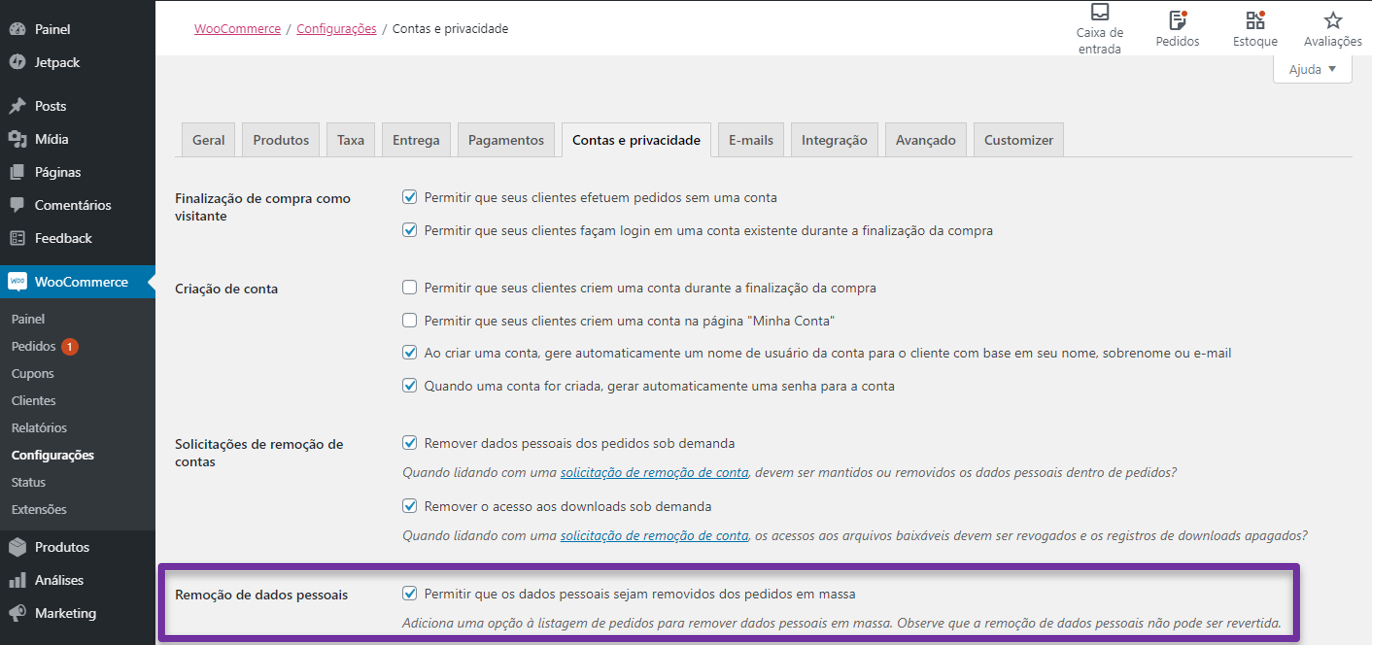Switch to the Customizer tab
The image size is (1373, 645).
[x=1018, y=140]
